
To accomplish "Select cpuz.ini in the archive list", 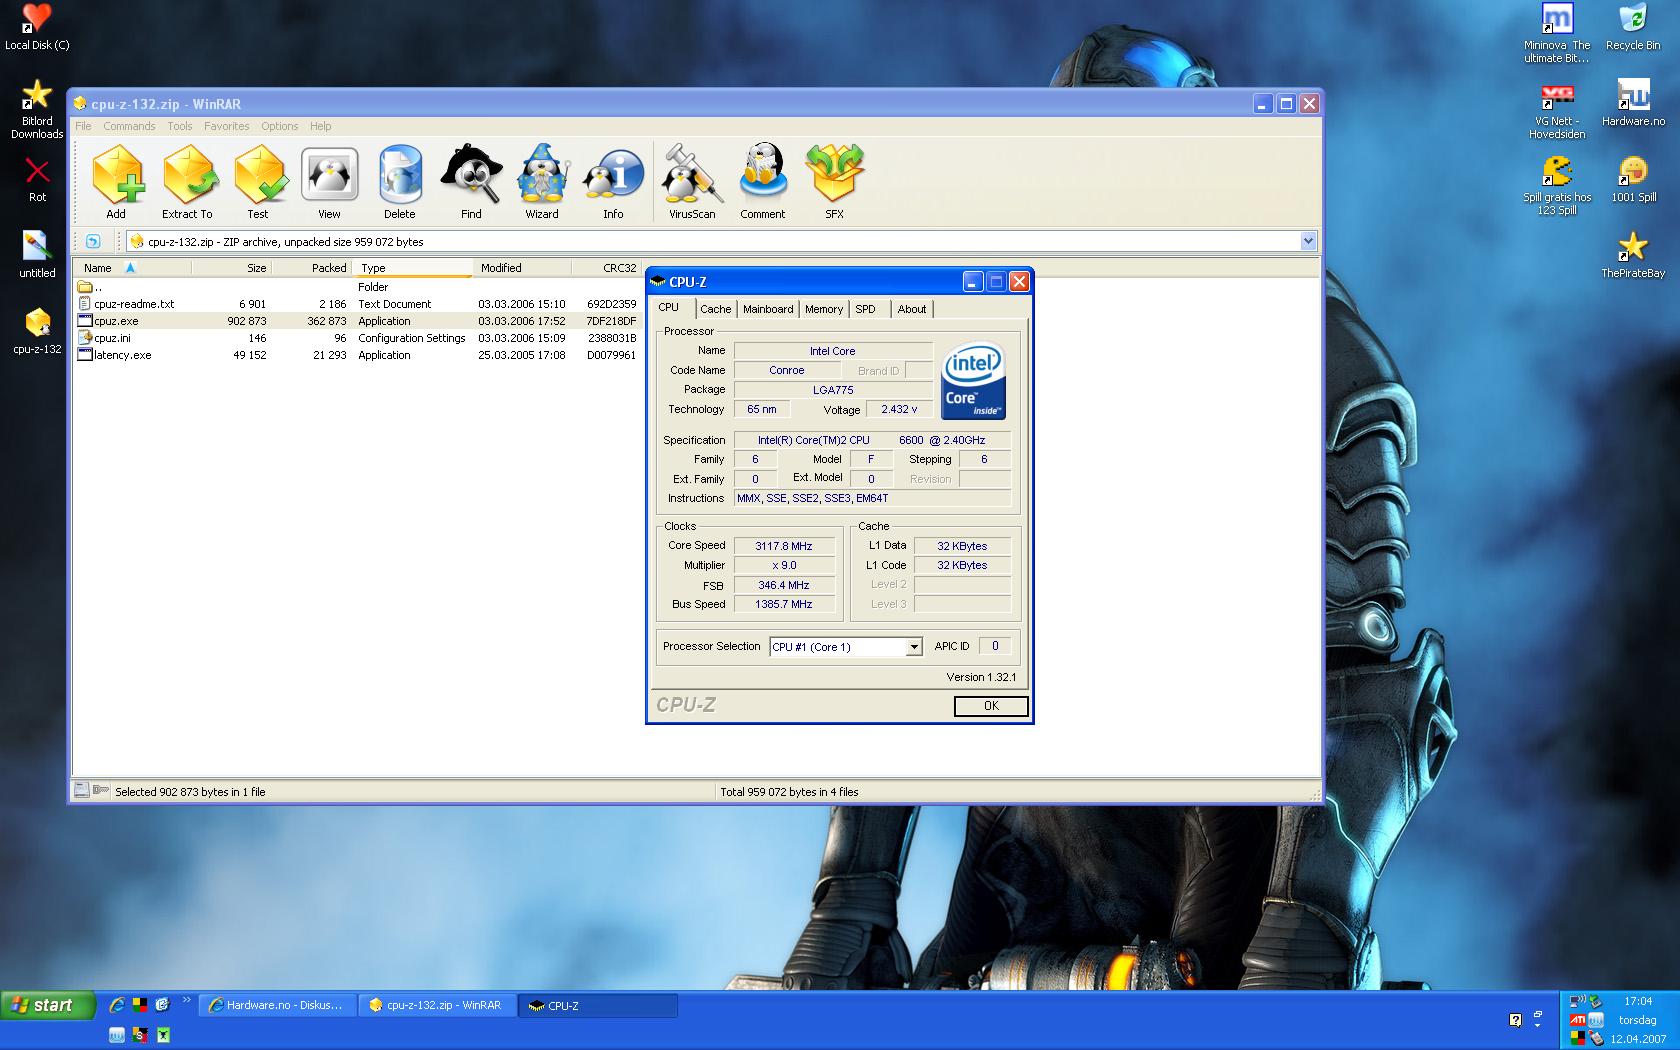I will coord(357,338).
